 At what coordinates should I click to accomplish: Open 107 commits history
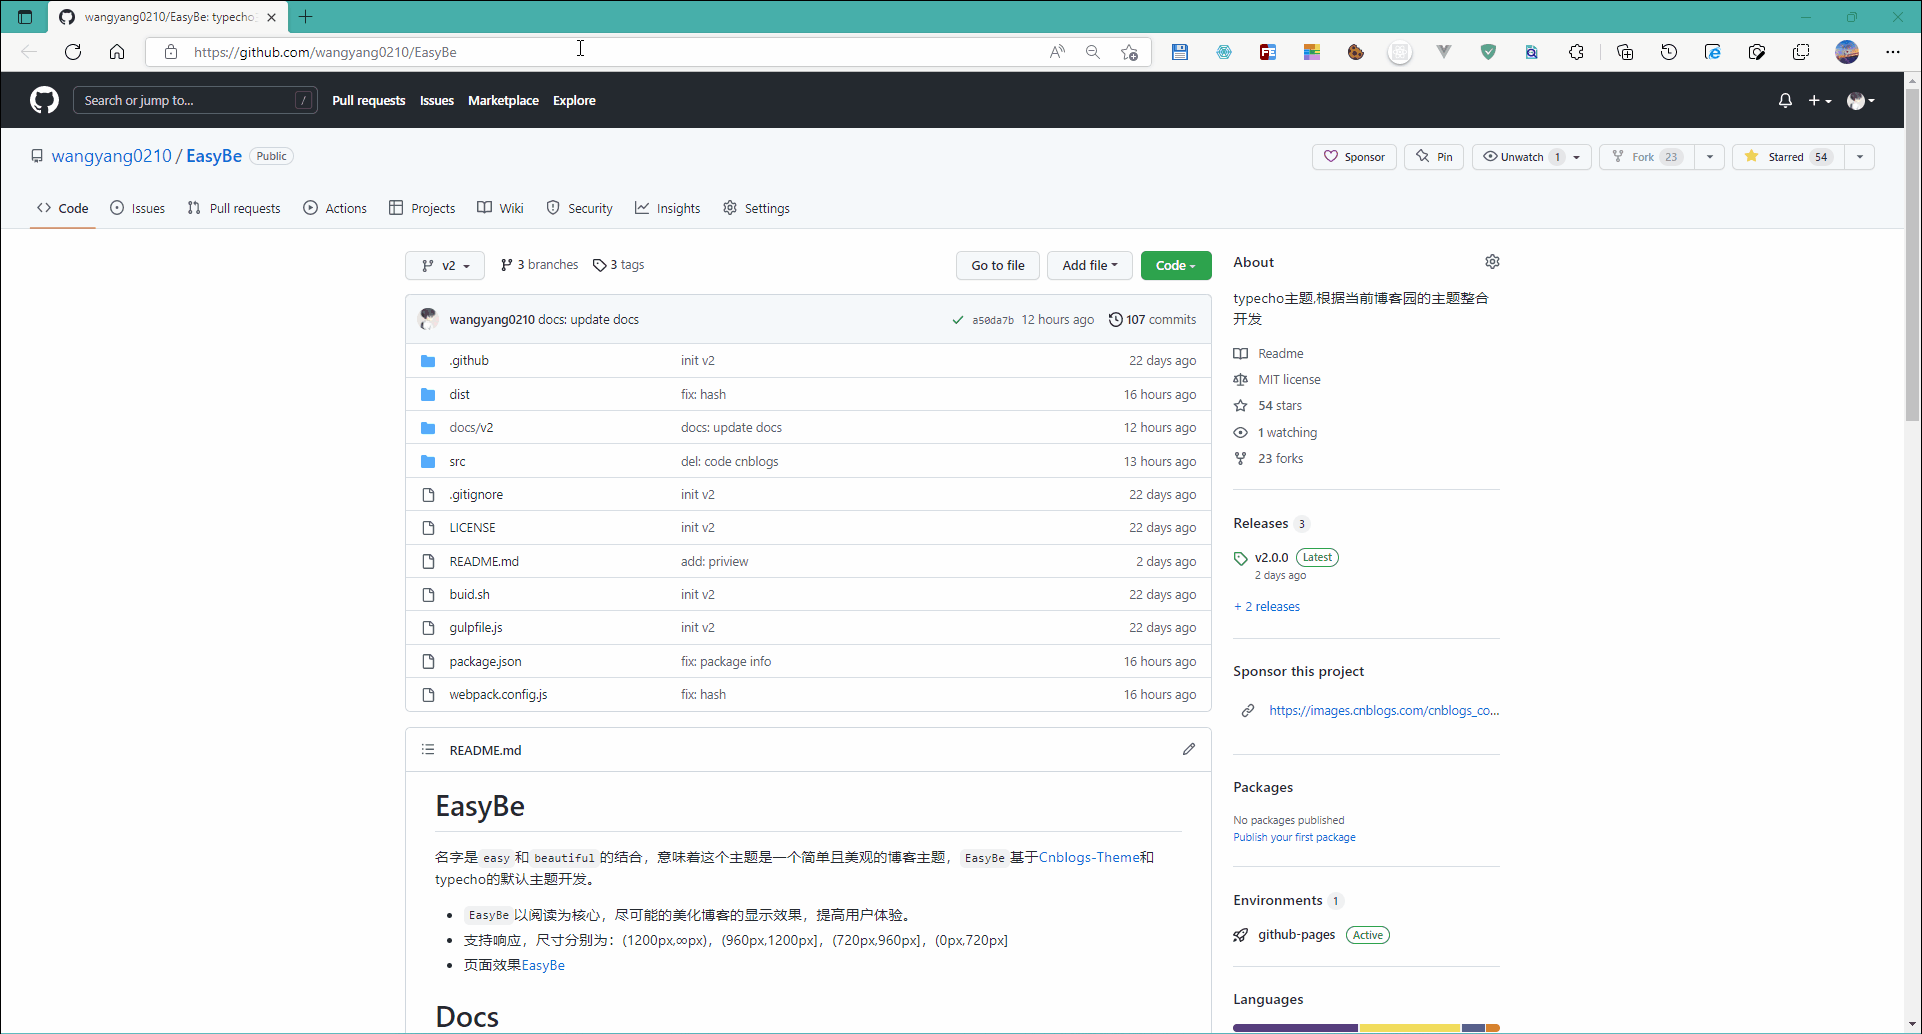[1152, 320]
